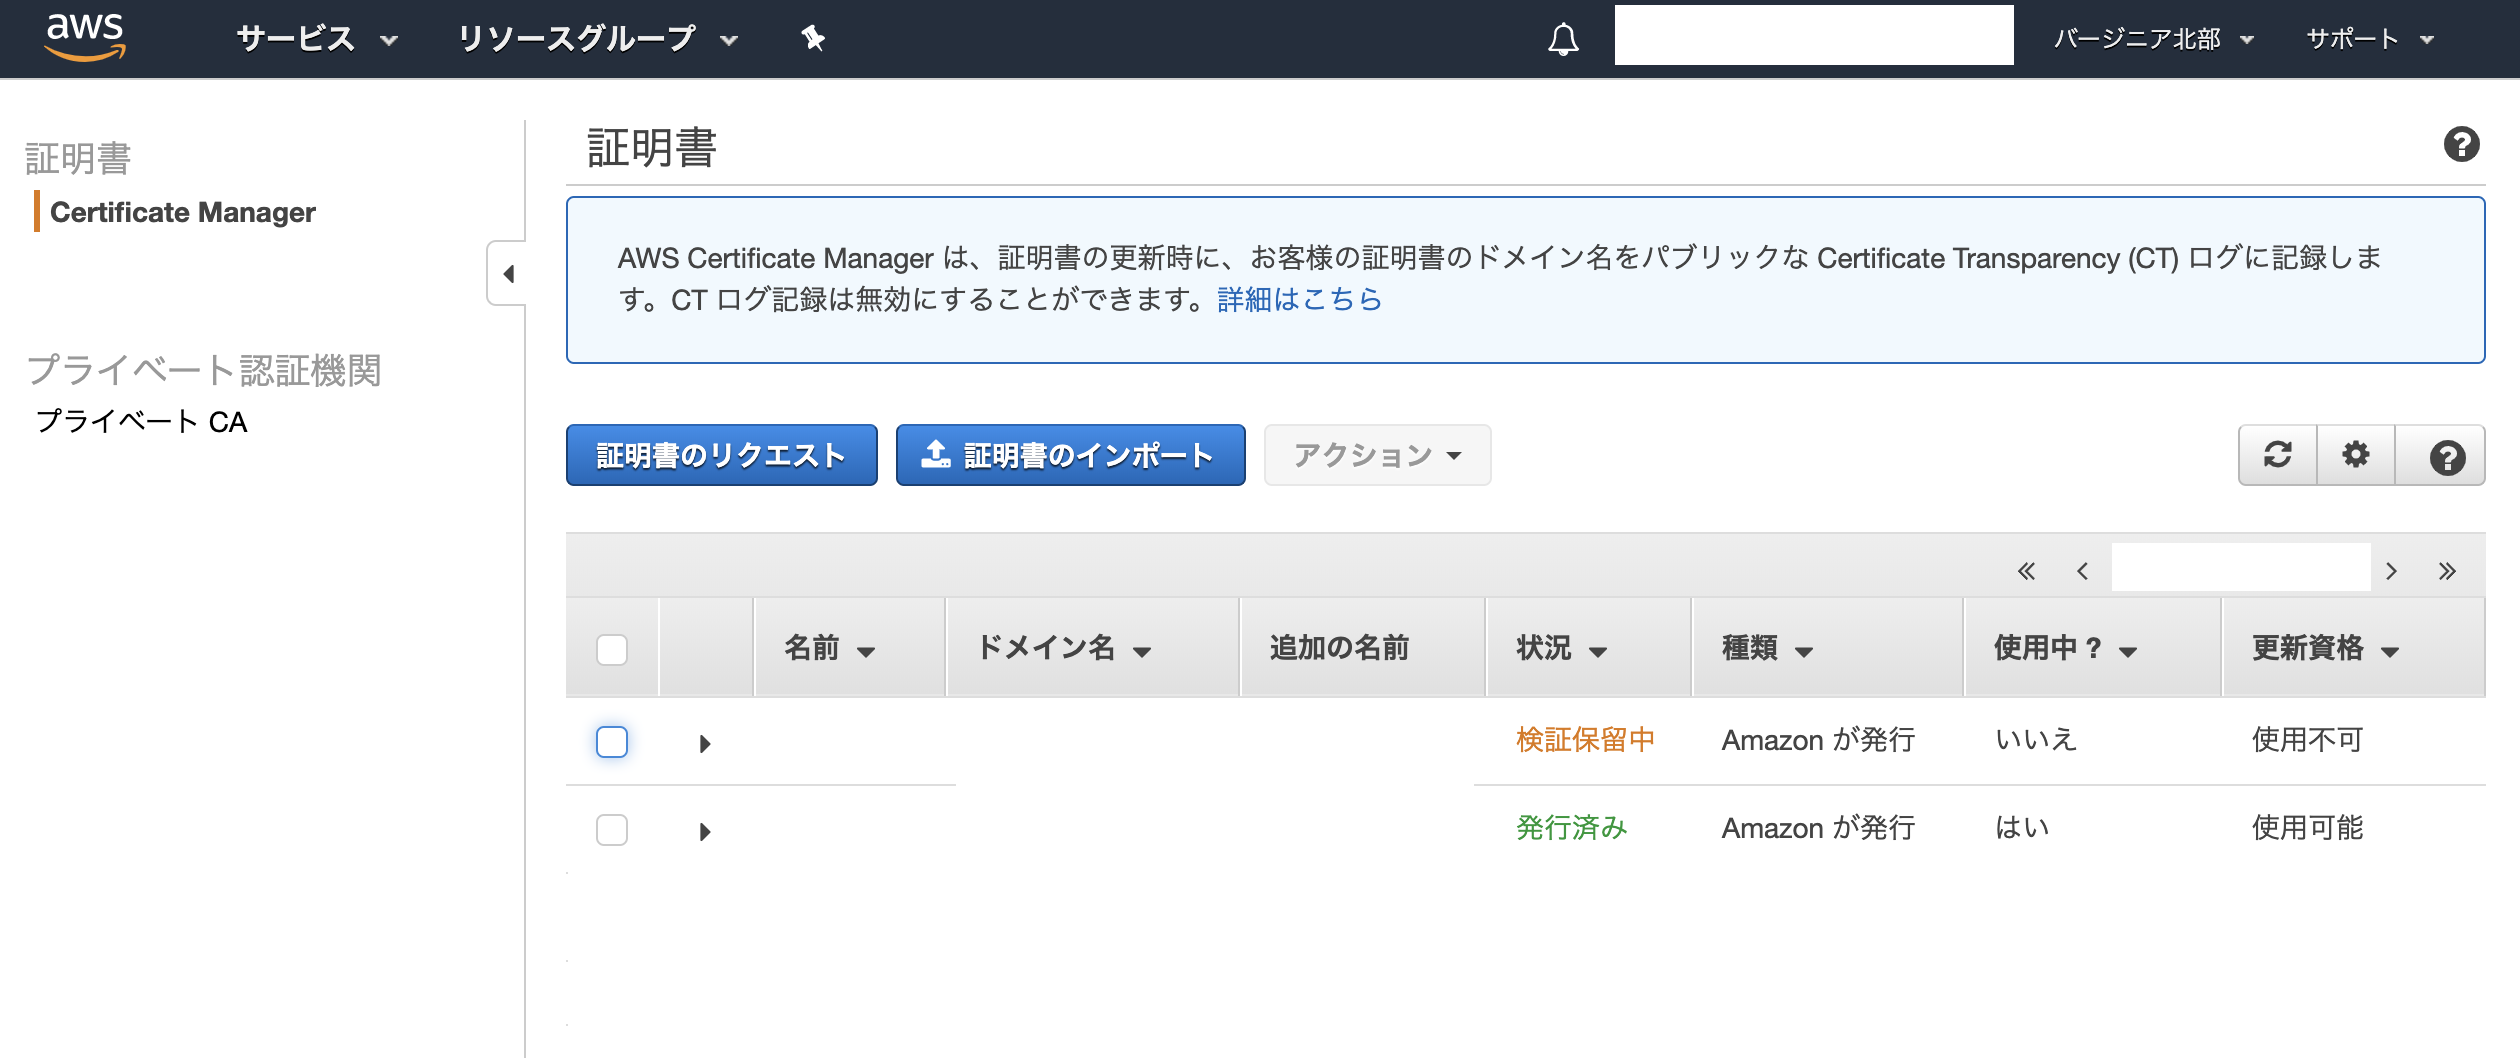Collapse the sidebar with the left arrow

point(508,272)
